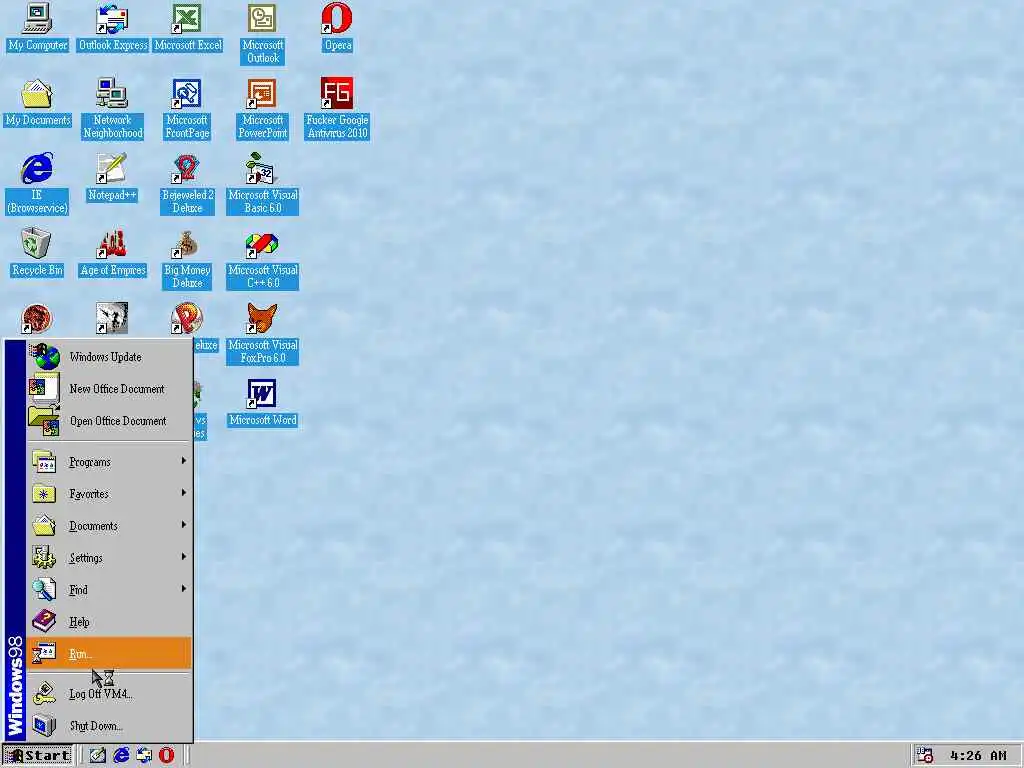Expand the Settings submenu
Screen dimensions: 1024x768
[x=109, y=558]
